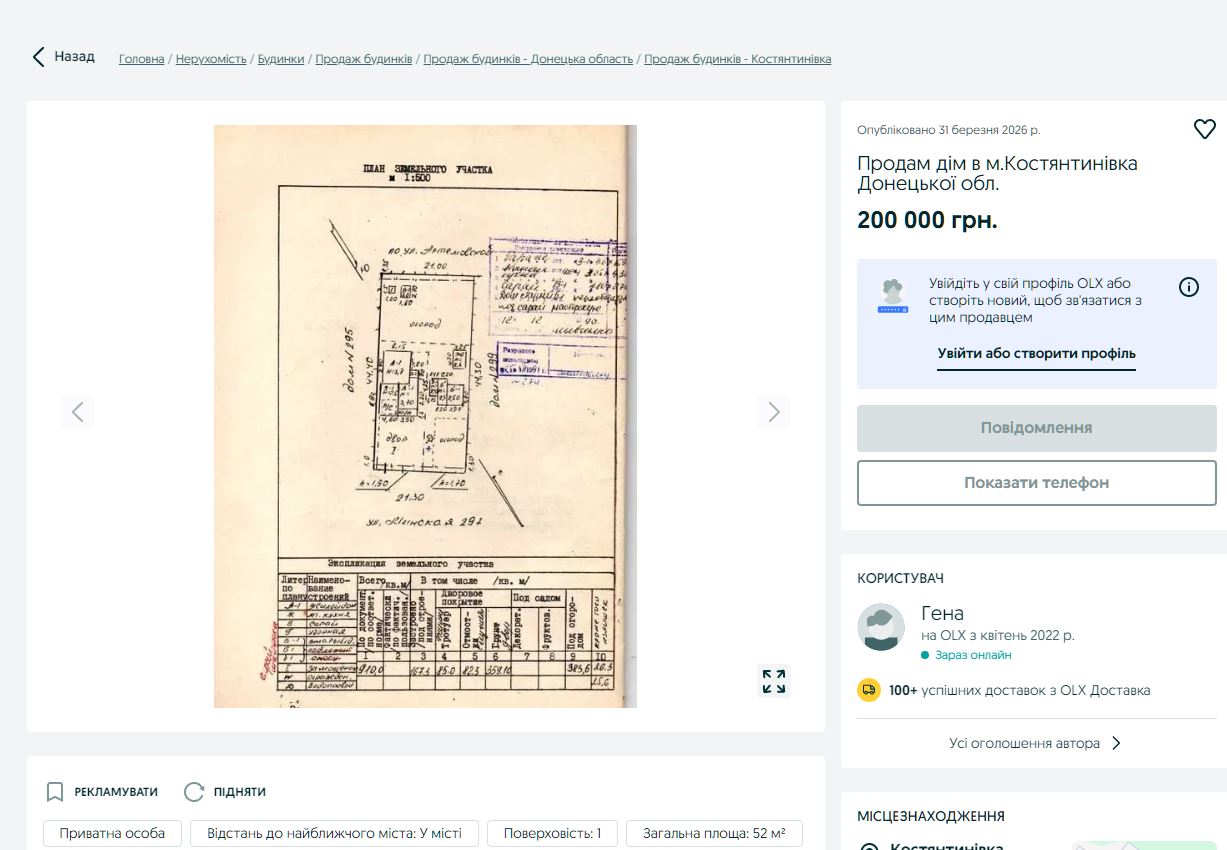This screenshot has width=1227, height=850.
Task: Click the Назад back arrow
Action: click(39, 57)
